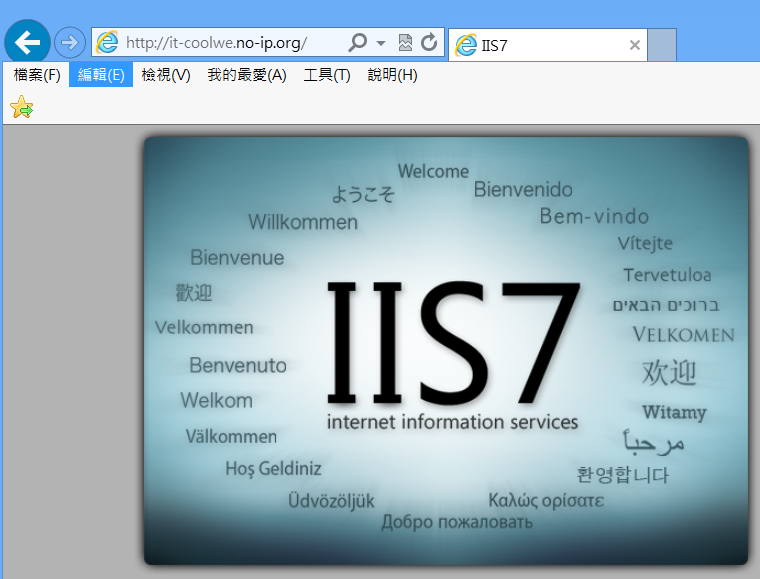Open a new tab with blank tab button
760x579 pixels.
662,45
